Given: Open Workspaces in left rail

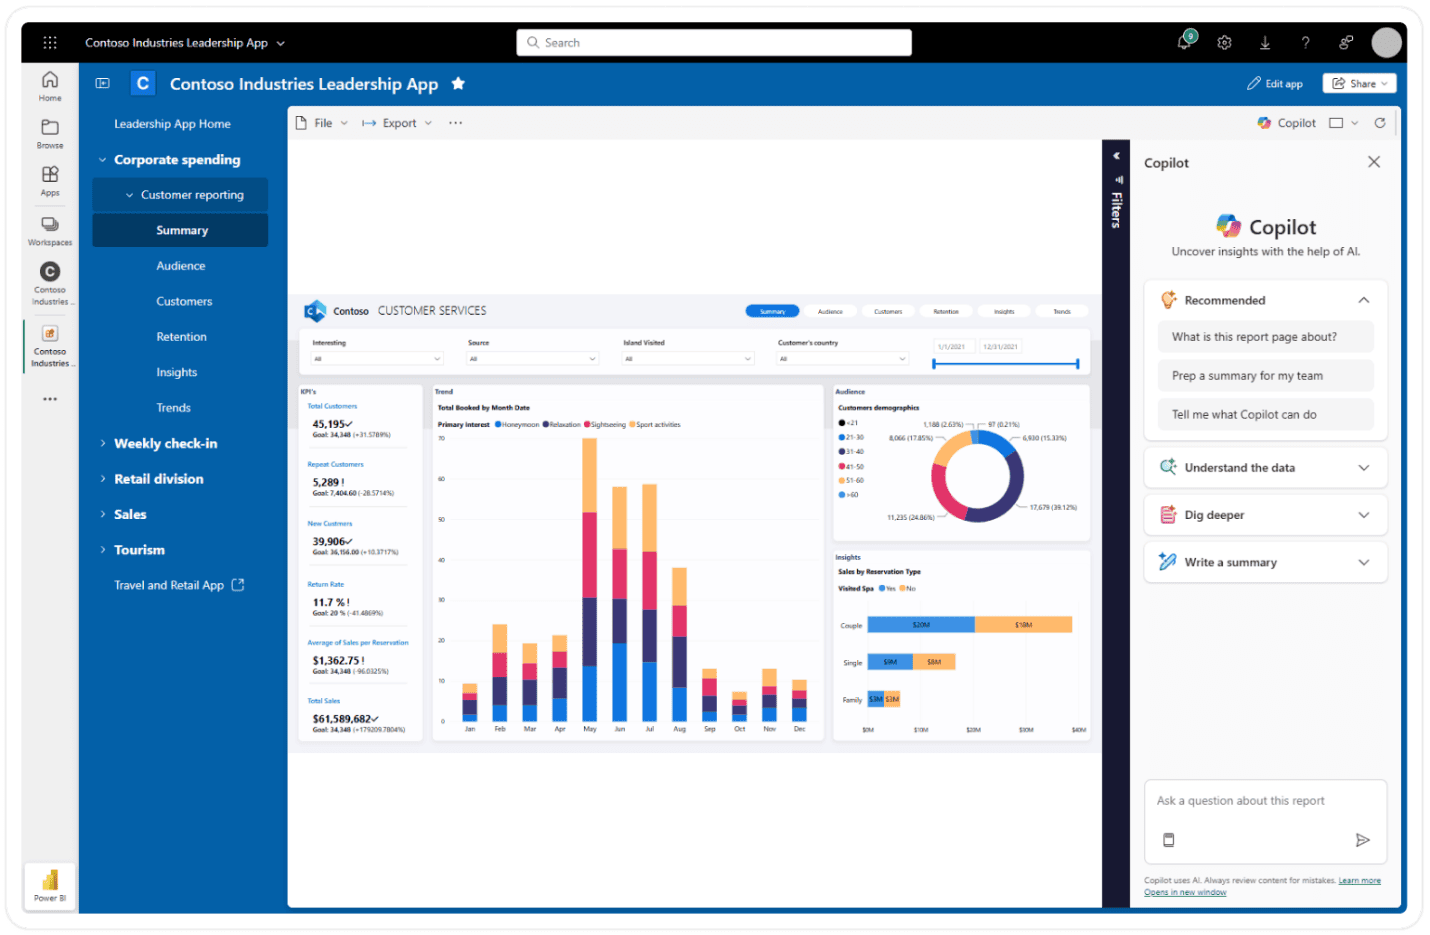Looking at the screenshot, I should (x=50, y=230).
